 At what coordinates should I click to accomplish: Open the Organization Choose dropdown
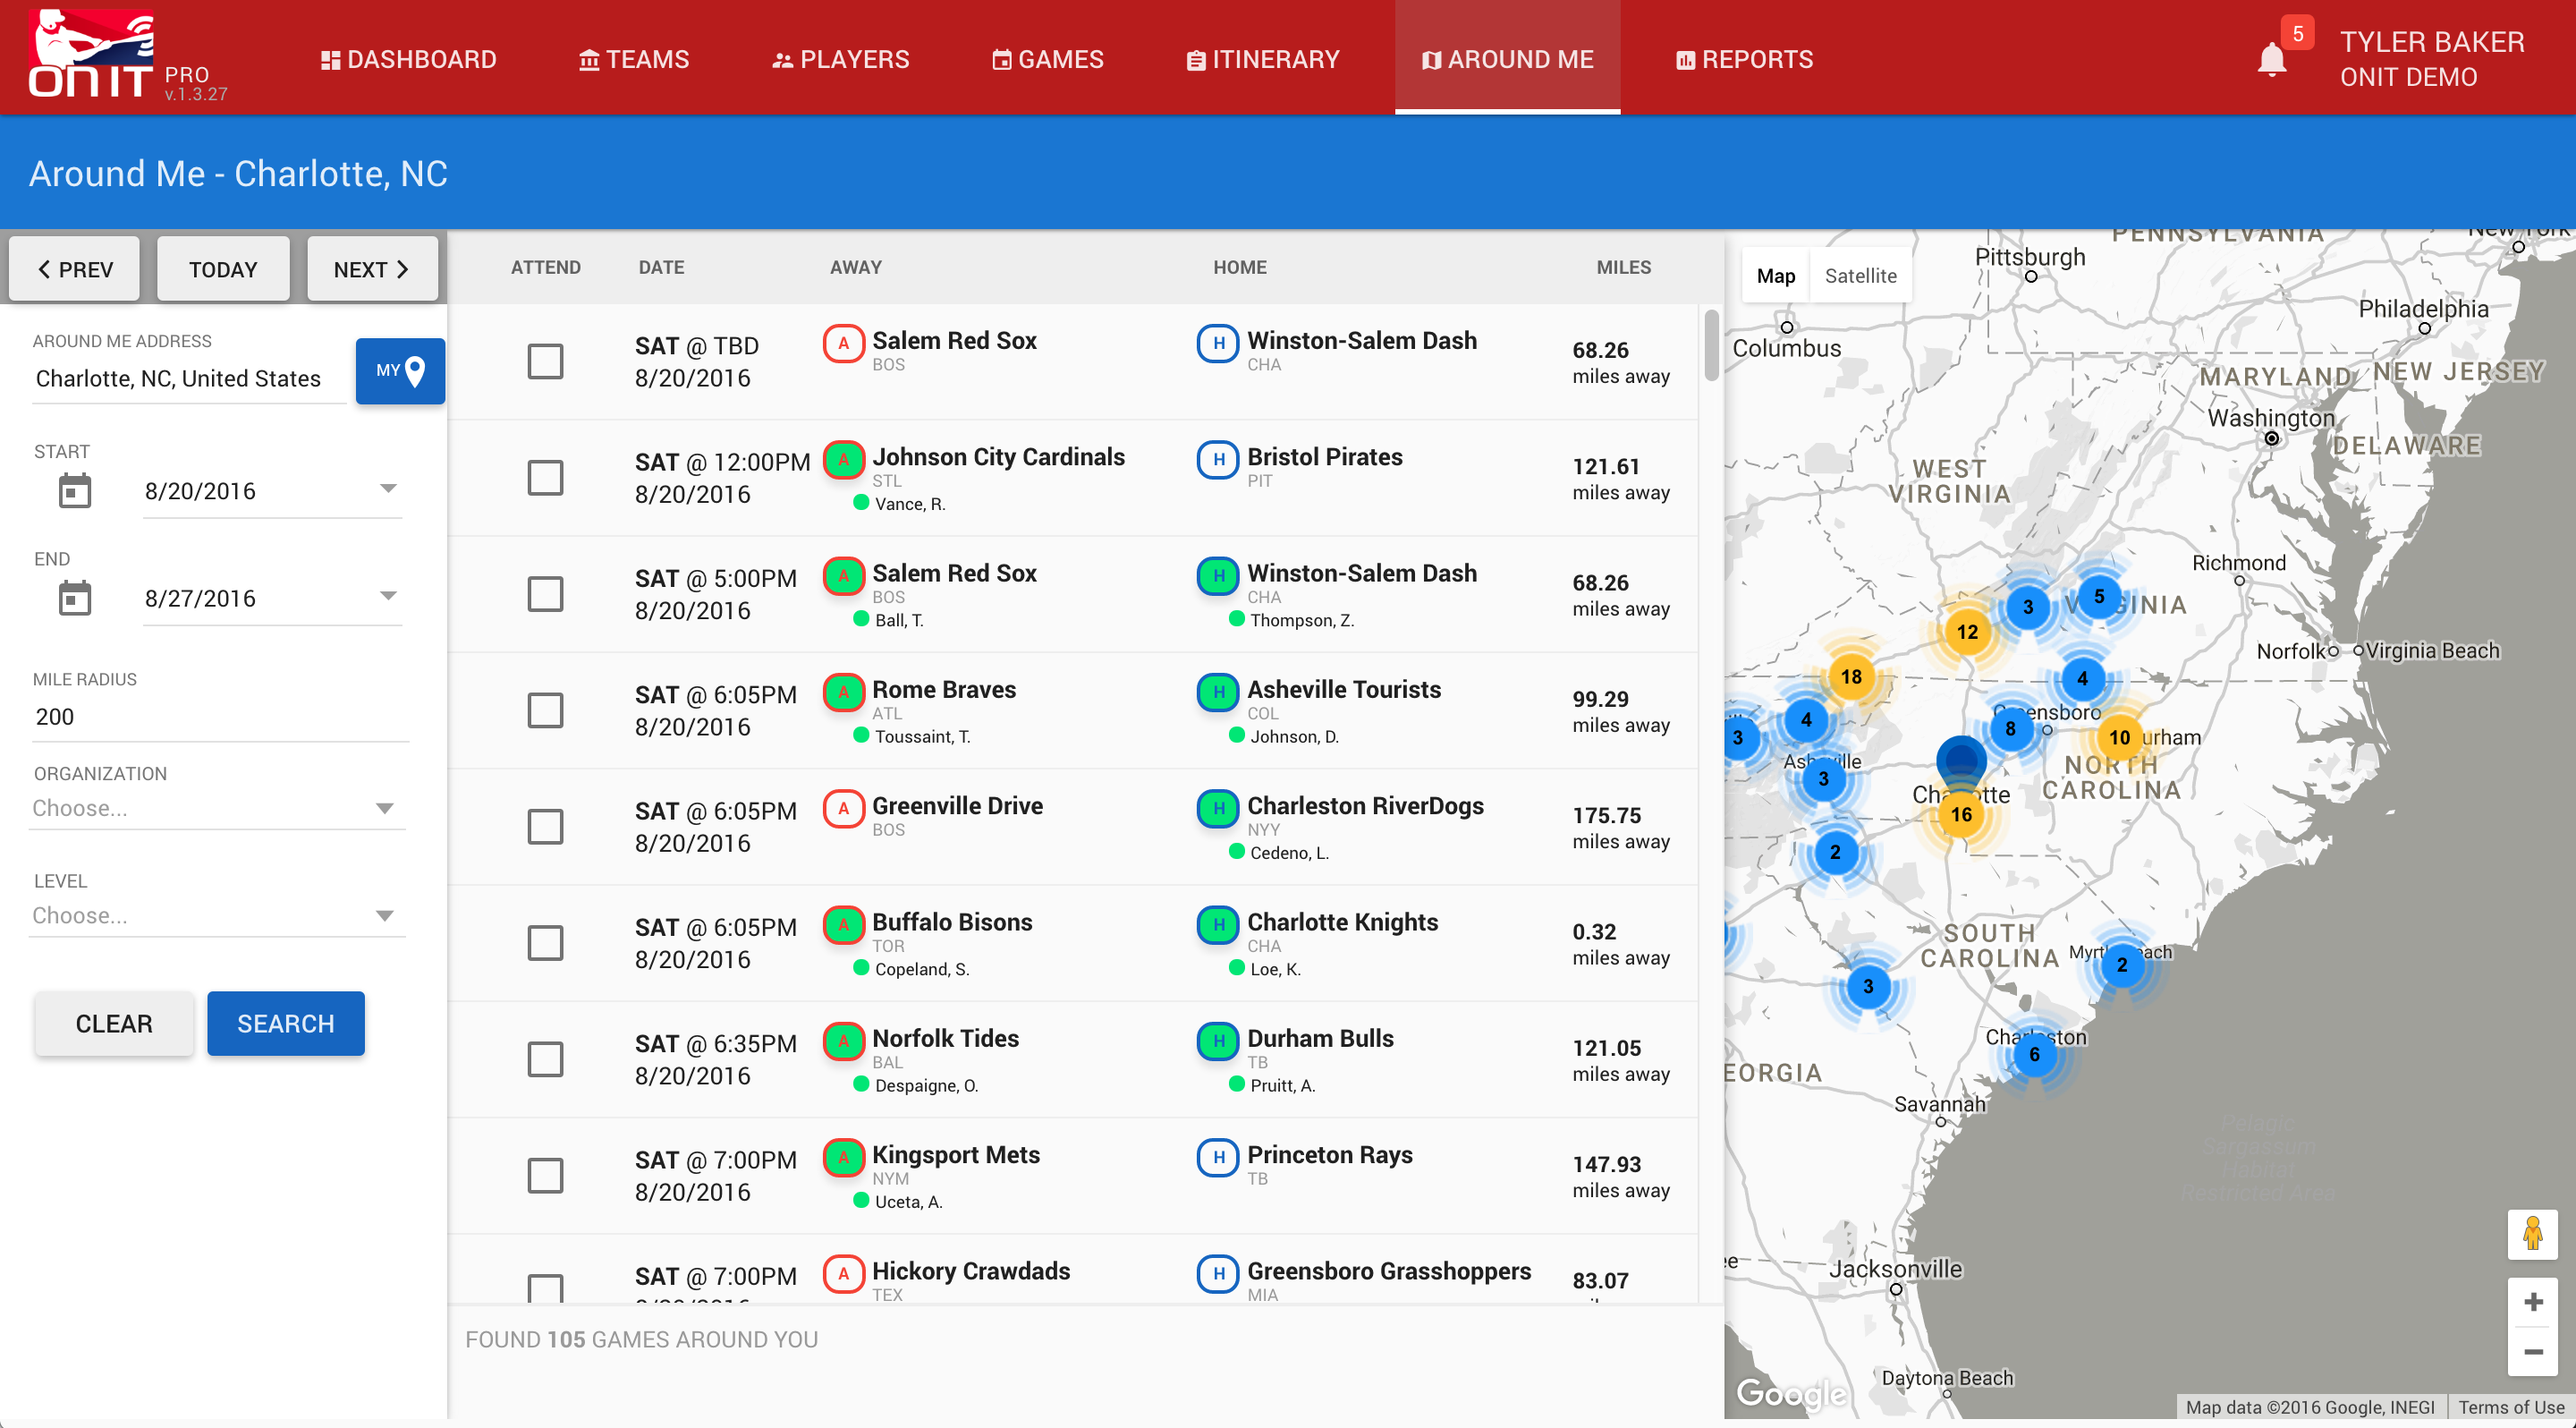click(216, 807)
